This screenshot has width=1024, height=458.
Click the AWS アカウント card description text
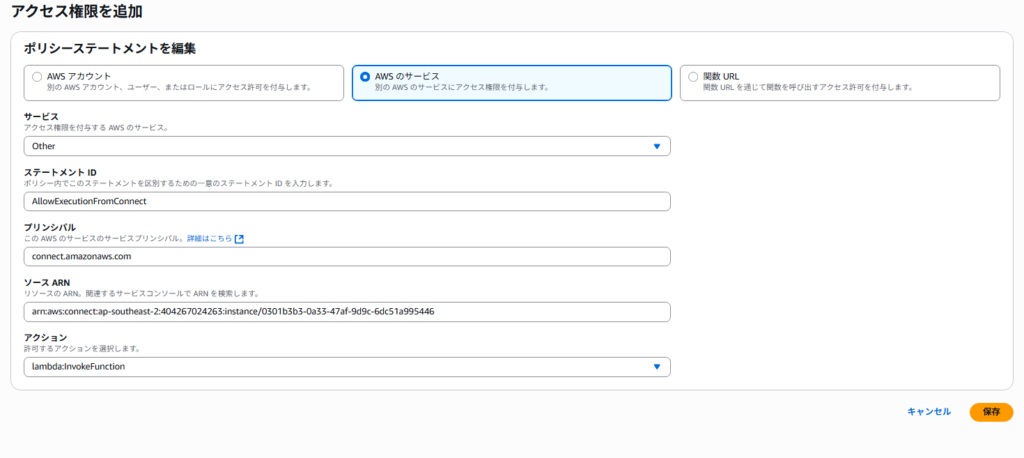180,88
